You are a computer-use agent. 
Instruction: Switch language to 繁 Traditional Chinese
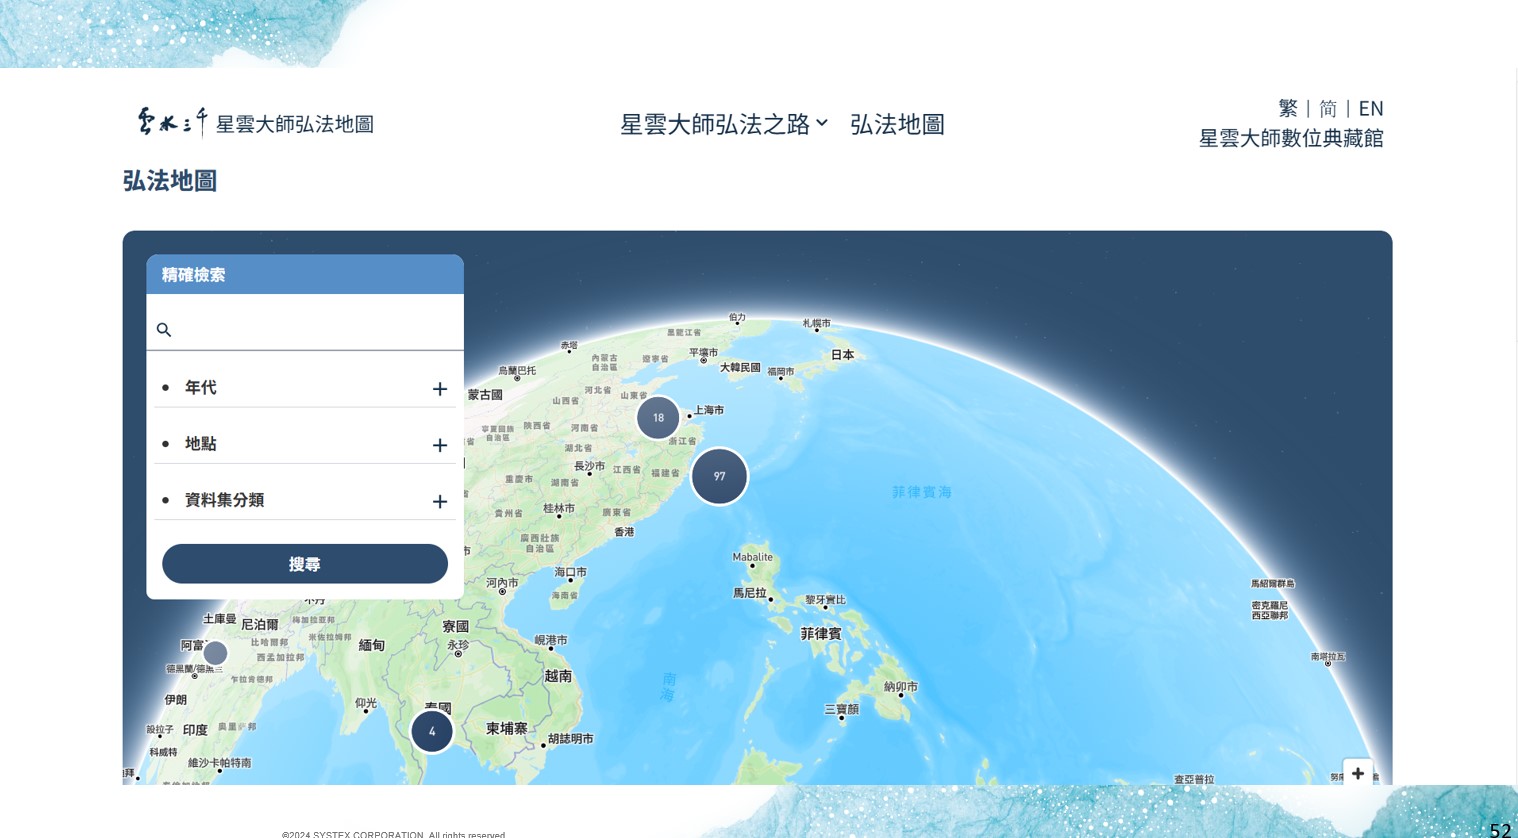coord(1288,108)
